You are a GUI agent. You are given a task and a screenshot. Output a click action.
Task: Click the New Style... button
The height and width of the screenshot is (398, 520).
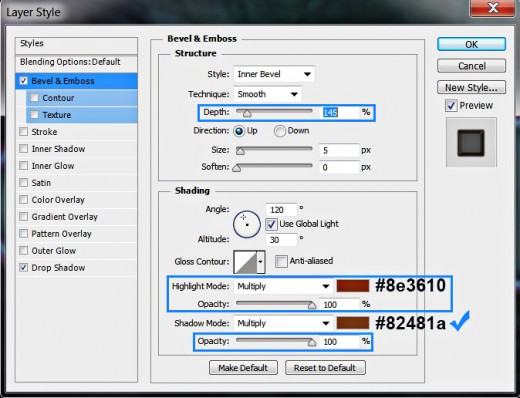(471, 88)
